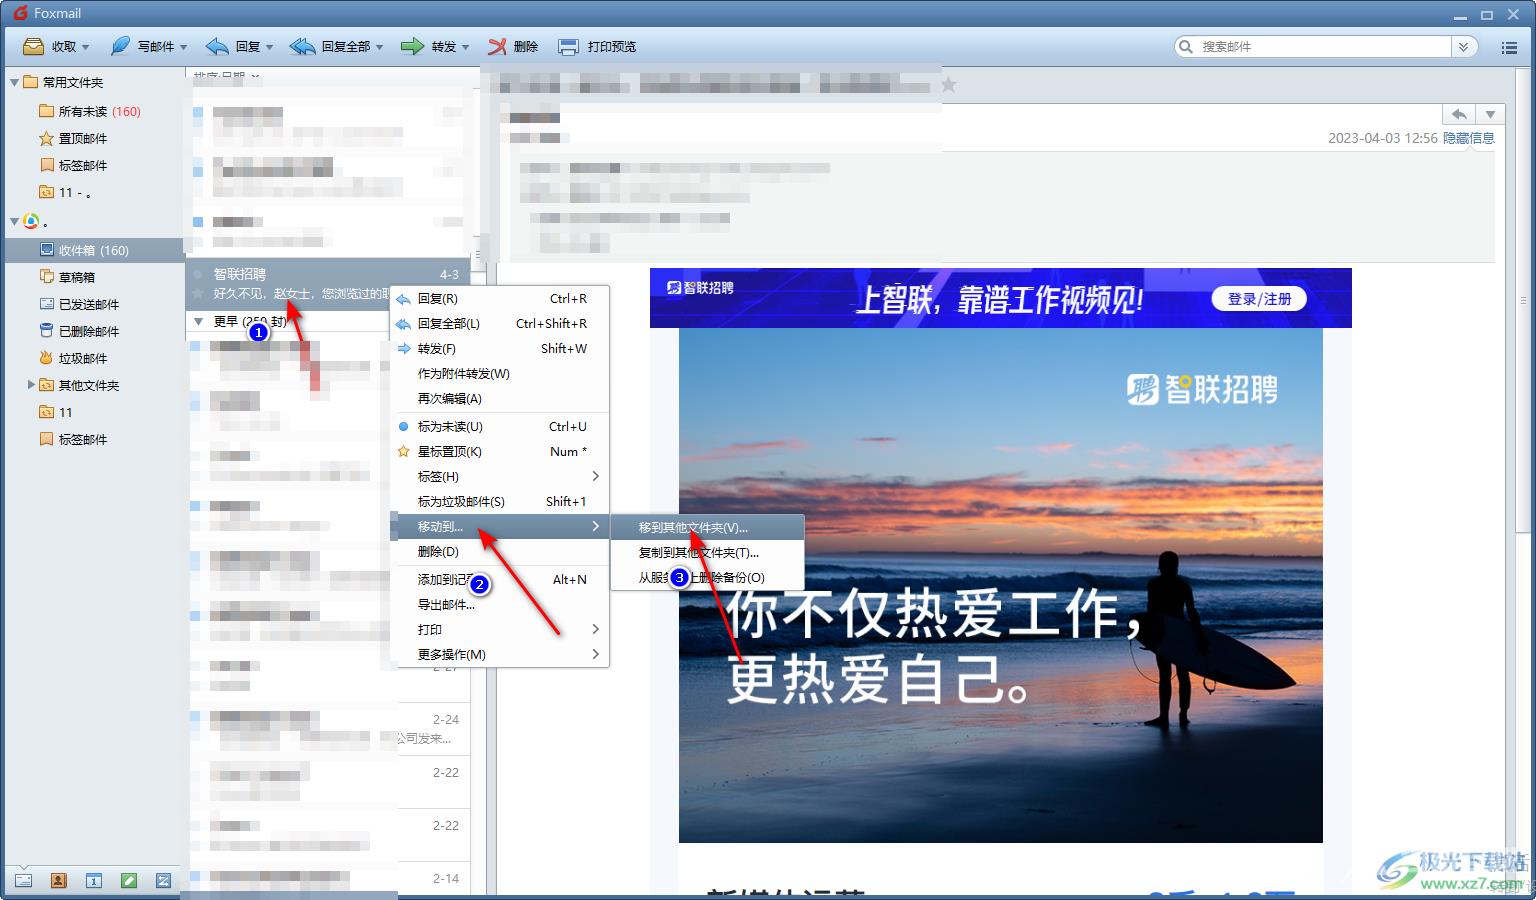
Task: Open the 已删除邮件 trash folder
Action: coord(78,331)
